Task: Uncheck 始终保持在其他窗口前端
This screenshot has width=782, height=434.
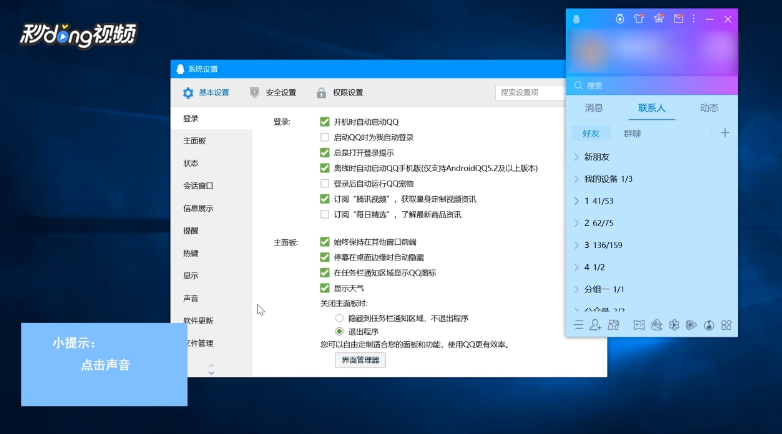Action: [x=325, y=242]
